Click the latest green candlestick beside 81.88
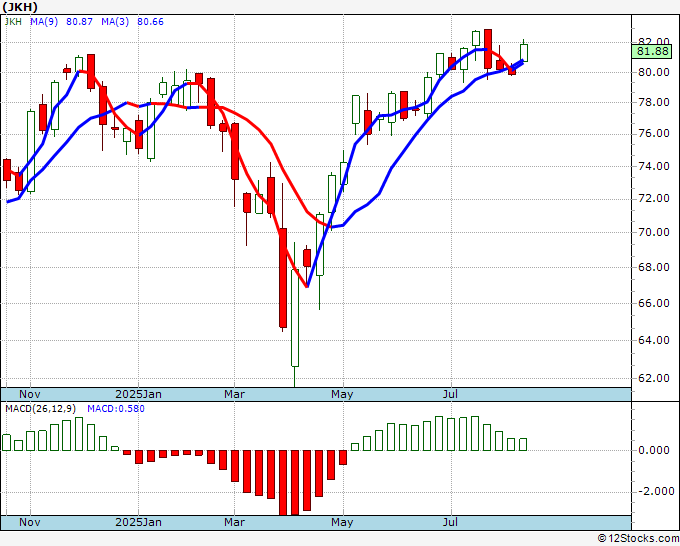Image resolution: width=680 pixels, height=546 pixels. [524, 53]
